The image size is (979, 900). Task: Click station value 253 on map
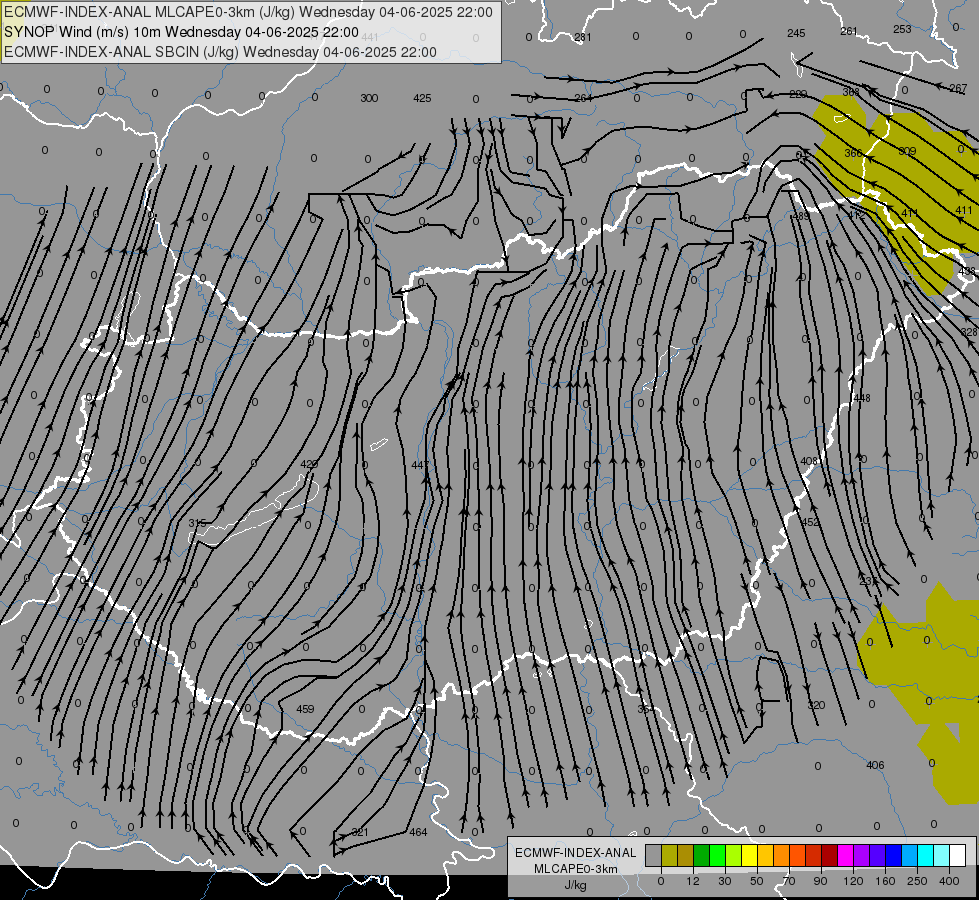tap(902, 29)
